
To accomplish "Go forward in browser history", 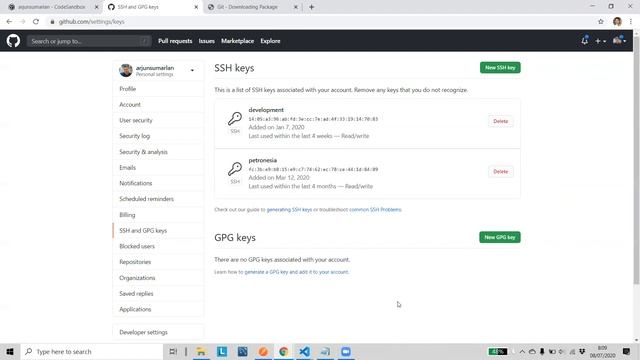I will [x=22, y=22].
